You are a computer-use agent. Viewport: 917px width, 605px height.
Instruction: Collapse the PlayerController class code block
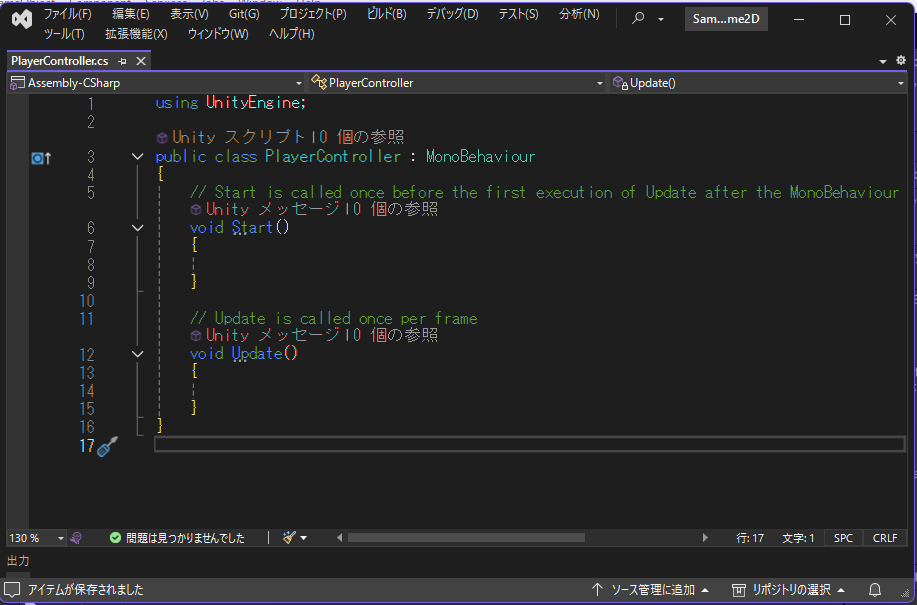pyautogui.click(x=138, y=157)
